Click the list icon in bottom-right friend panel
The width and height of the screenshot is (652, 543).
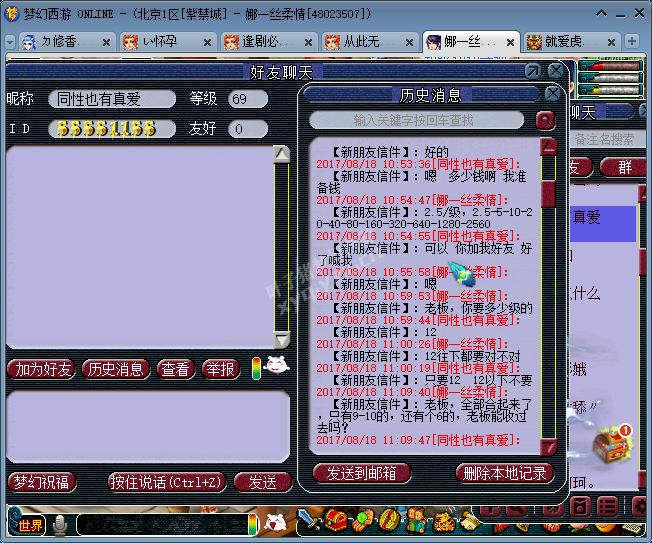coord(608,507)
